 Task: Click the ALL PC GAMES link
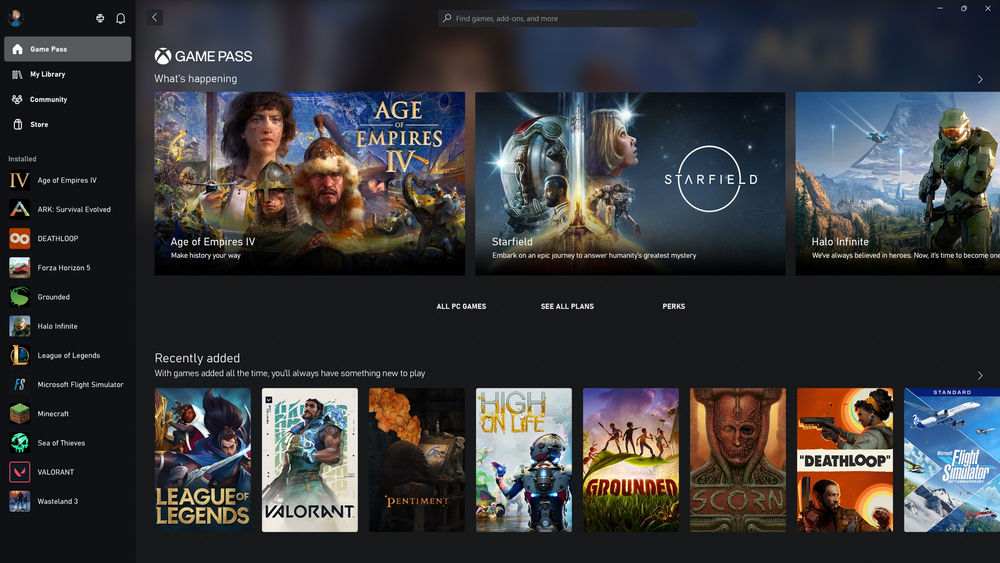point(461,306)
